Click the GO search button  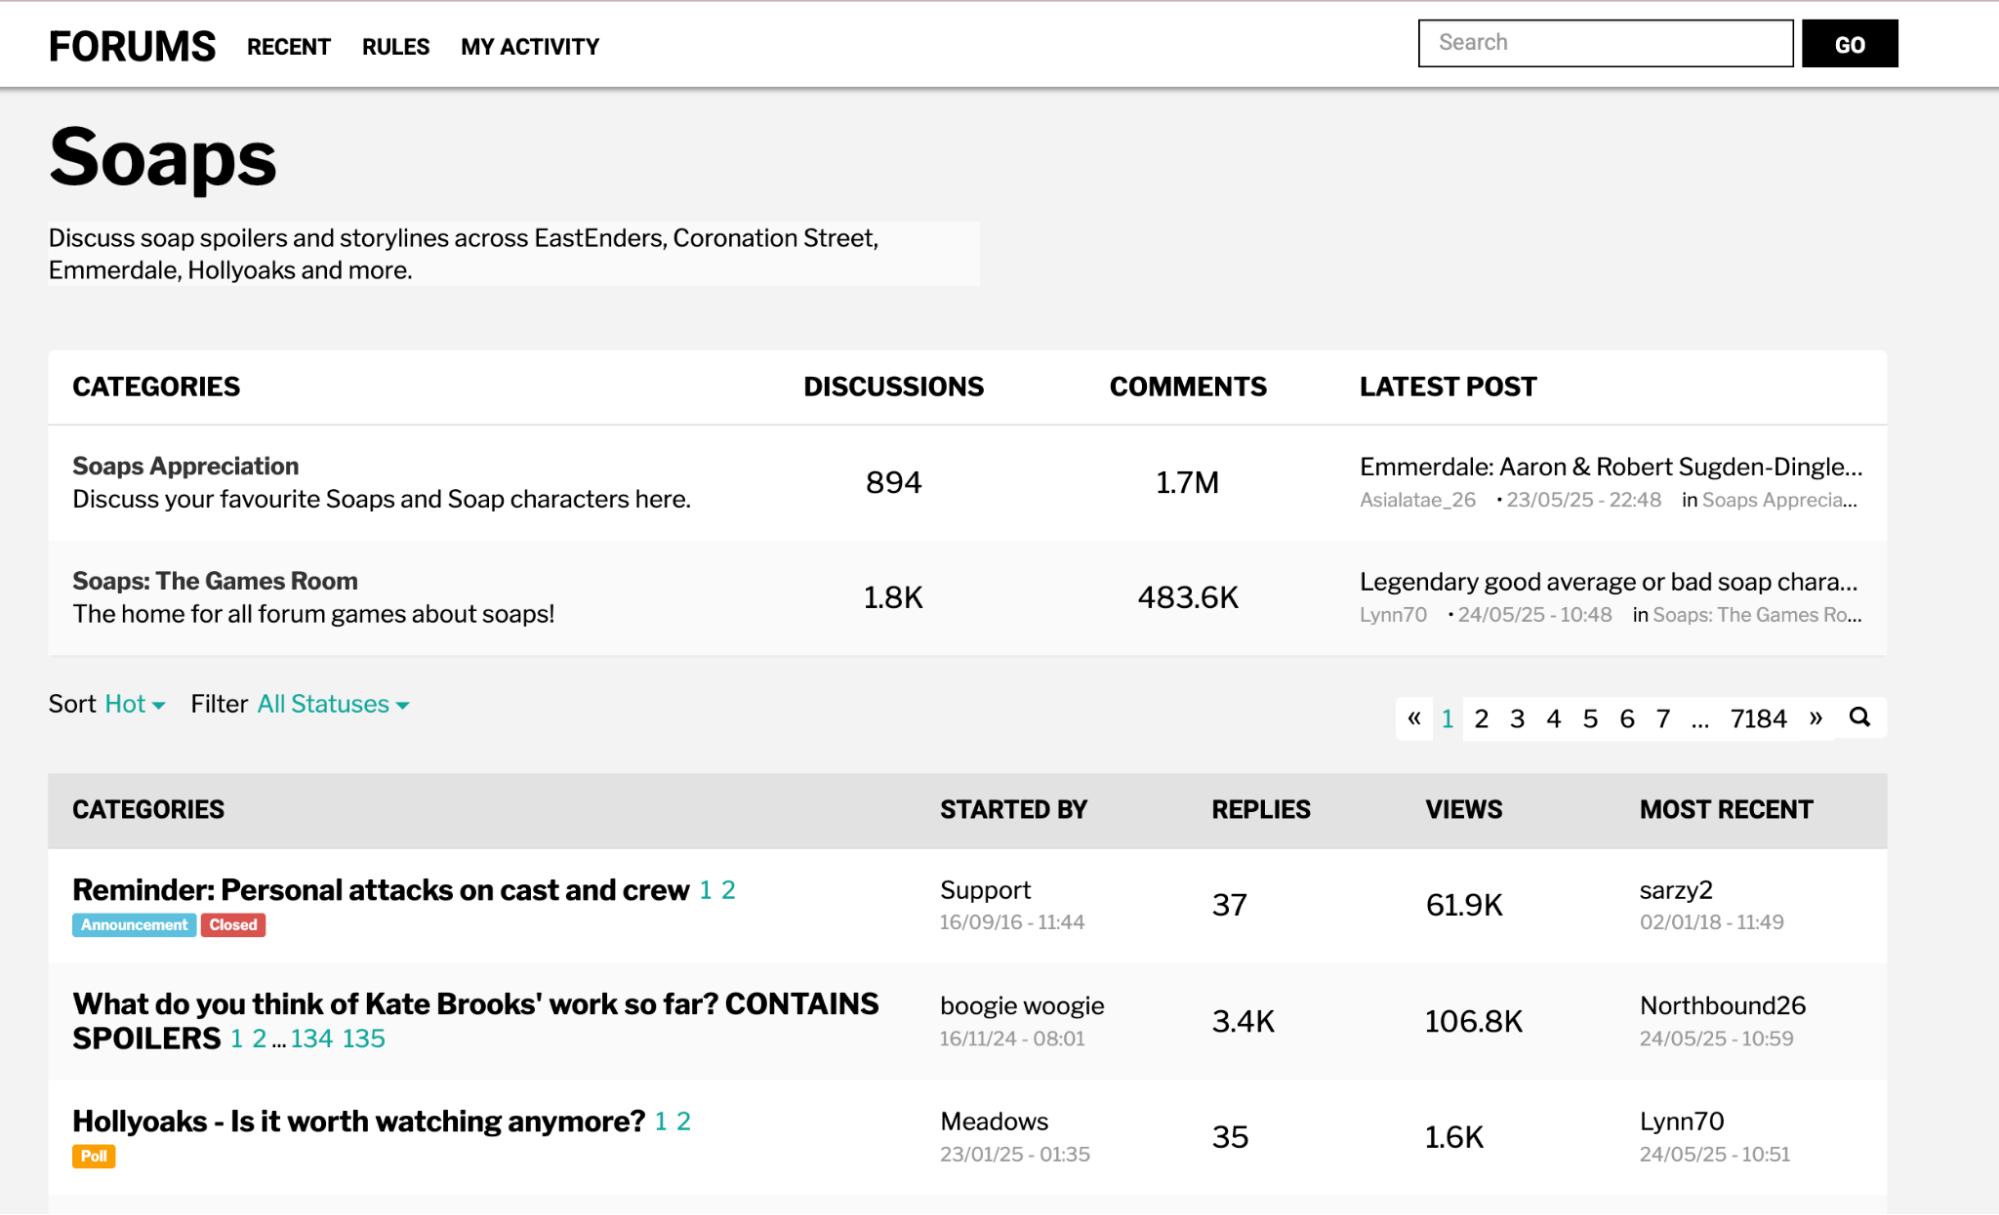1849,43
